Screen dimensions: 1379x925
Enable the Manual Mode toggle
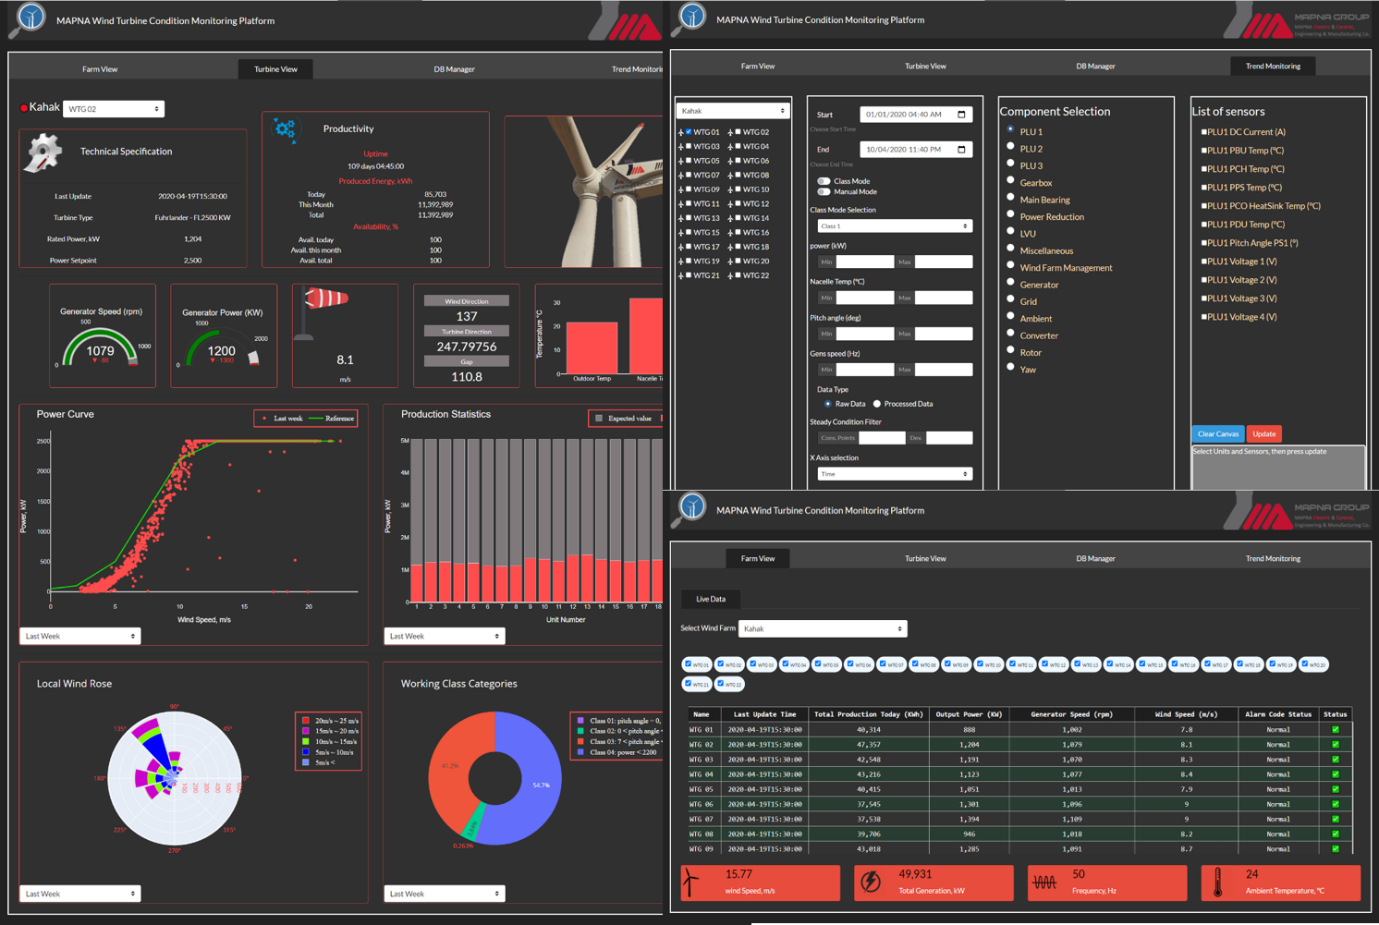click(x=824, y=191)
